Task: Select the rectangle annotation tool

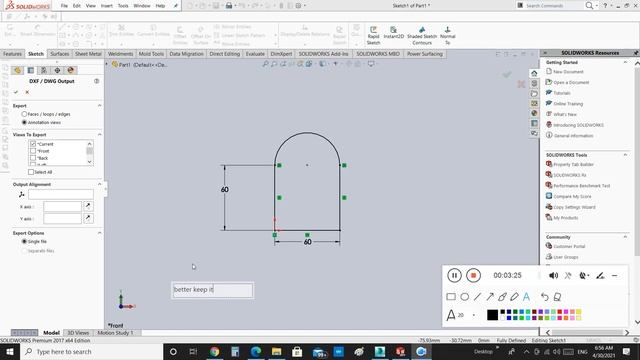Action: coord(451,297)
